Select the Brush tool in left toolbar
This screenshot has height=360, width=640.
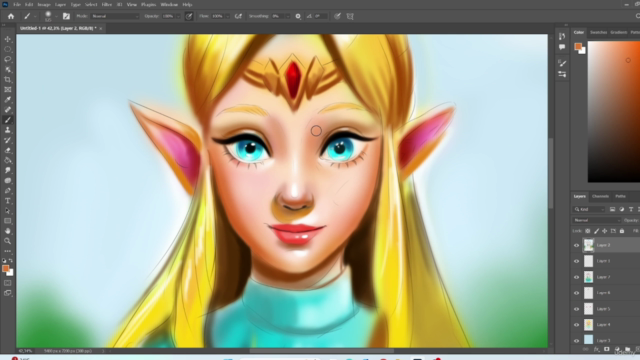pos(7,120)
